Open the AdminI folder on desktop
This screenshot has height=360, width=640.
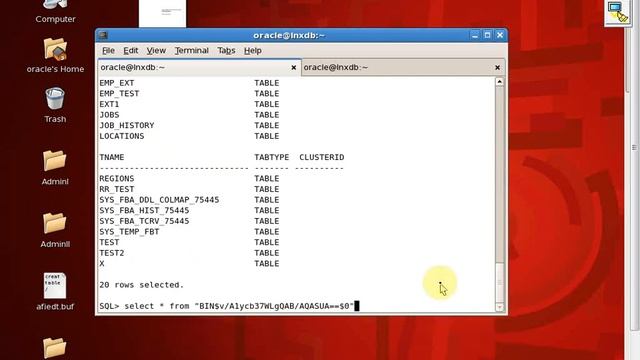click(55, 167)
